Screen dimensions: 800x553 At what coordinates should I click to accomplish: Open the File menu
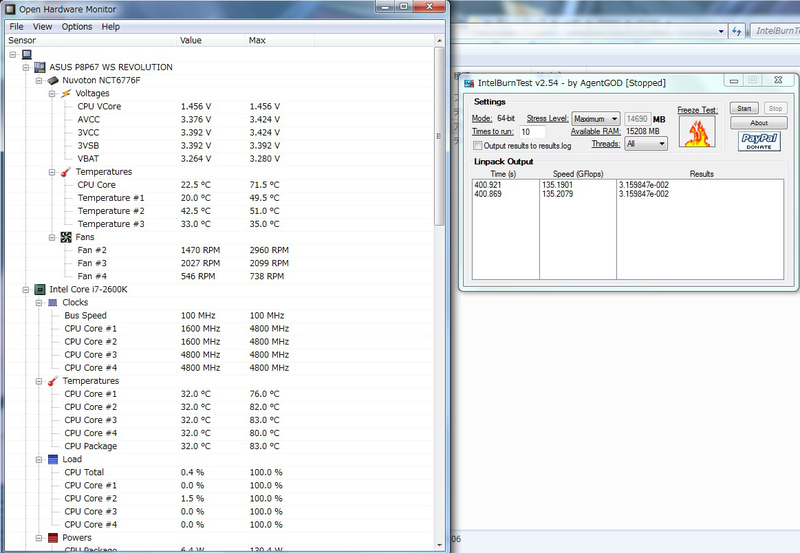pyautogui.click(x=16, y=27)
